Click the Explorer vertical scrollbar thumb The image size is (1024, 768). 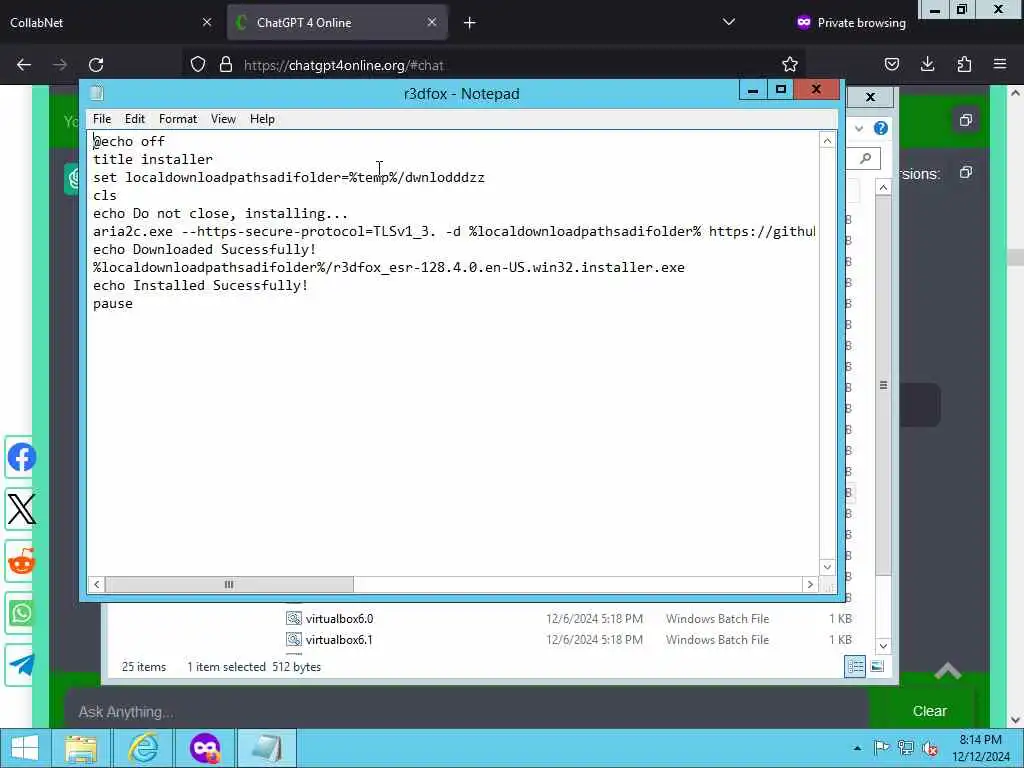883,385
